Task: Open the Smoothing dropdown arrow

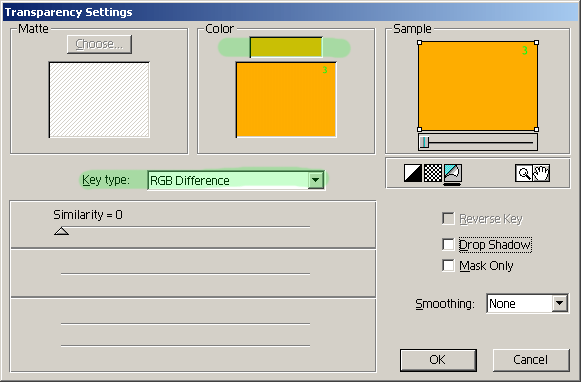Action: point(560,303)
